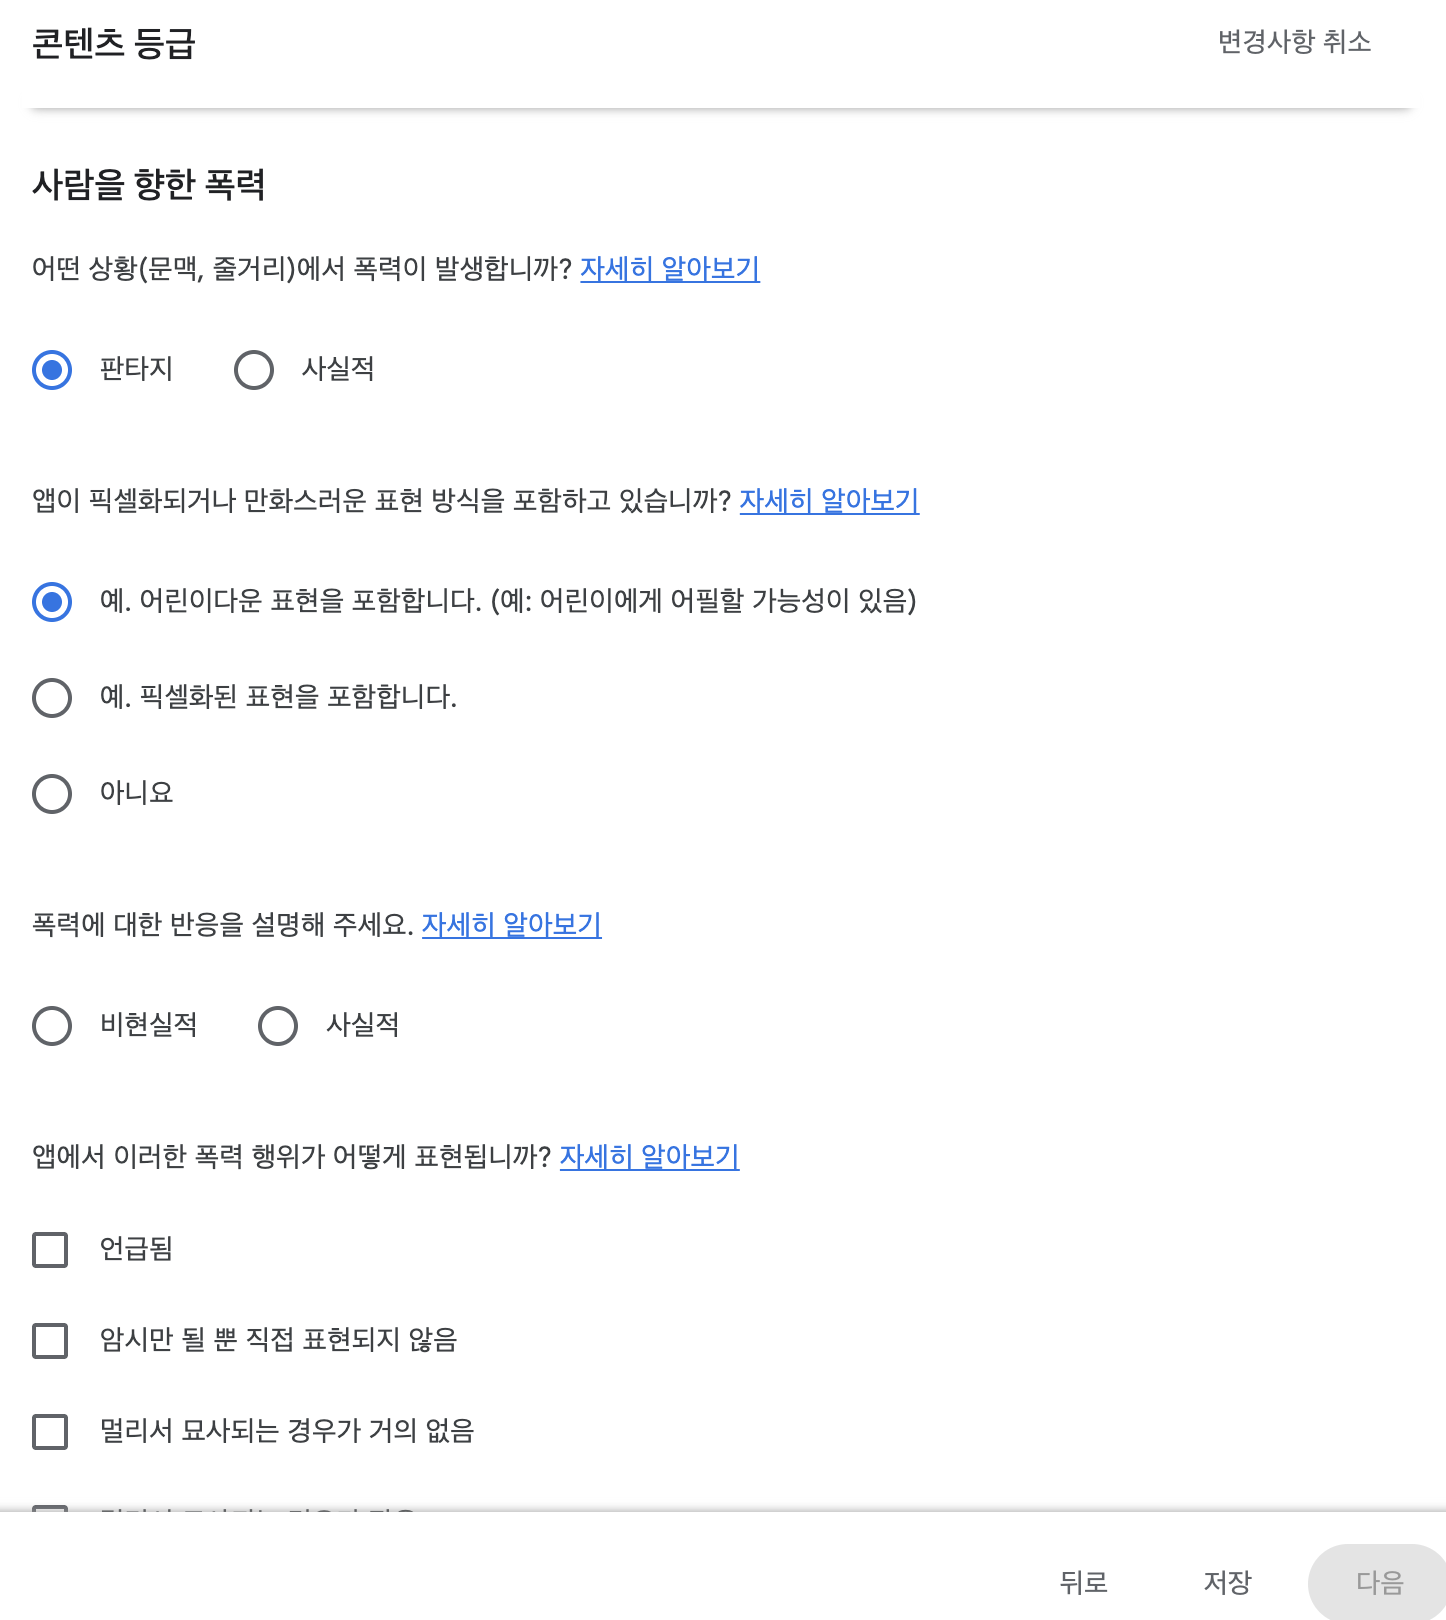Click 변경사항 취소 to discard changes

coord(1294,42)
